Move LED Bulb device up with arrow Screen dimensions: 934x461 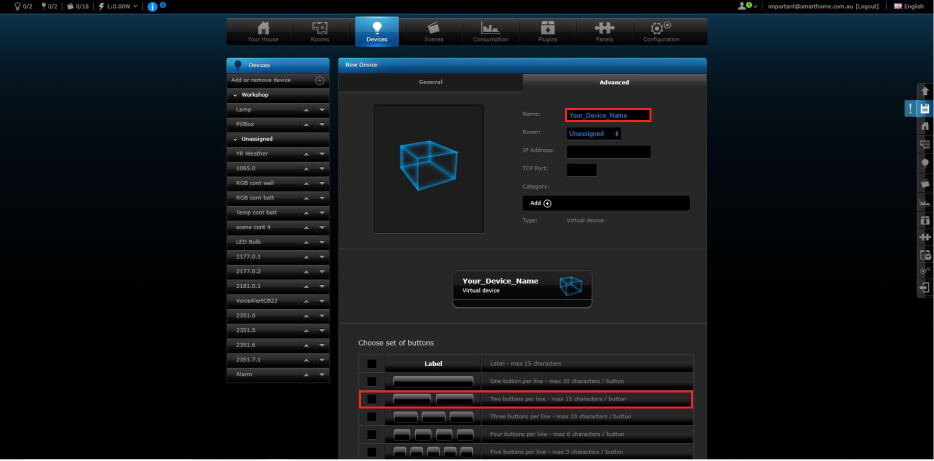tap(306, 242)
